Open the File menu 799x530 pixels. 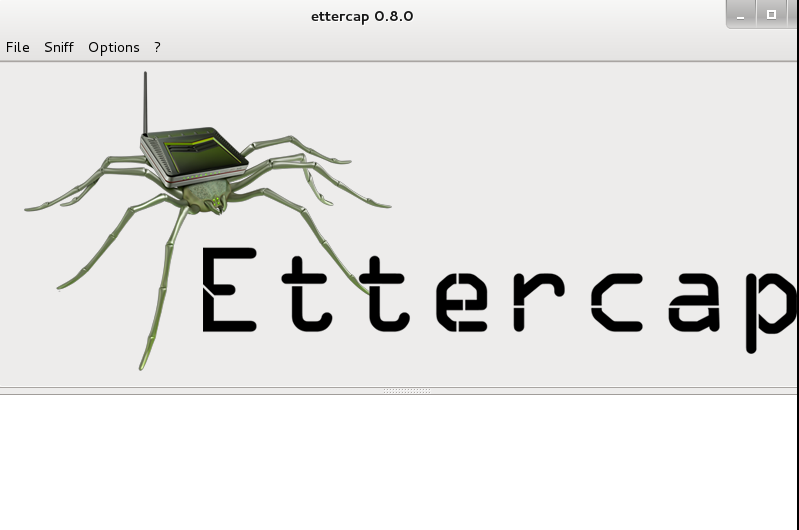pos(17,47)
